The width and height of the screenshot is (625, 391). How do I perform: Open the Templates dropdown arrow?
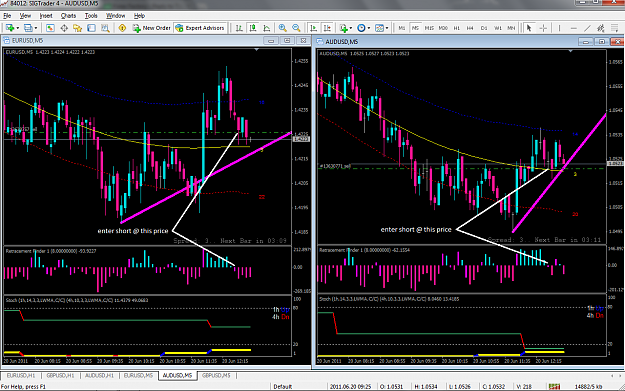click(387, 28)
